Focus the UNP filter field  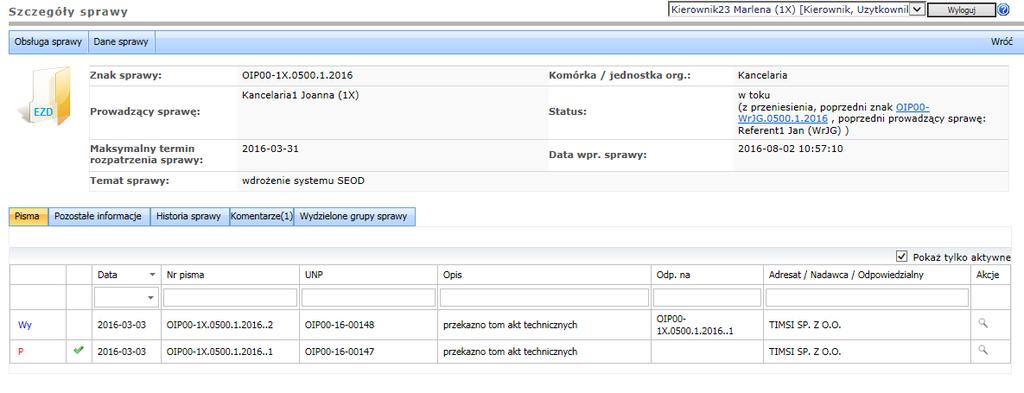(368, 298)
